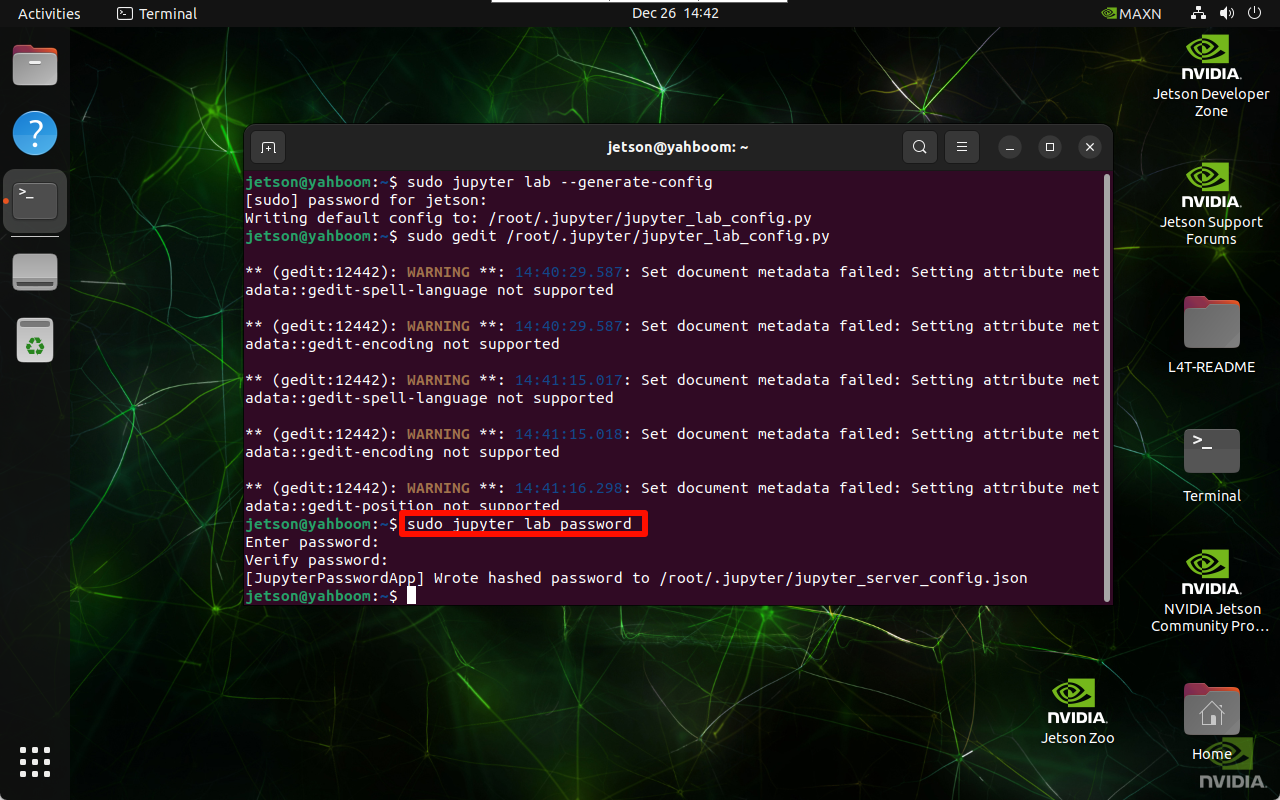
Task: Open the Terminal app menu in top bar
Action: click(x=157, y=13)
